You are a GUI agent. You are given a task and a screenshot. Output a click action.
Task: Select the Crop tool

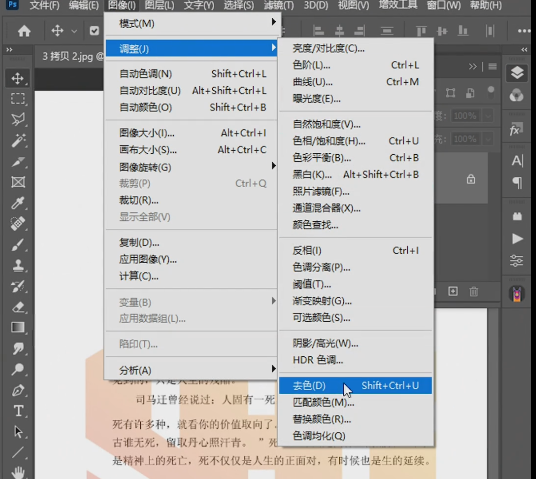point(18,161)
